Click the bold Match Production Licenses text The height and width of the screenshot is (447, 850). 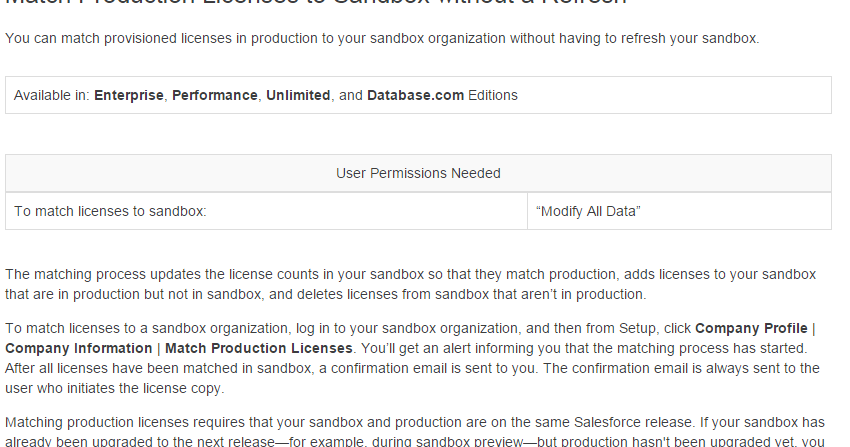258,348
